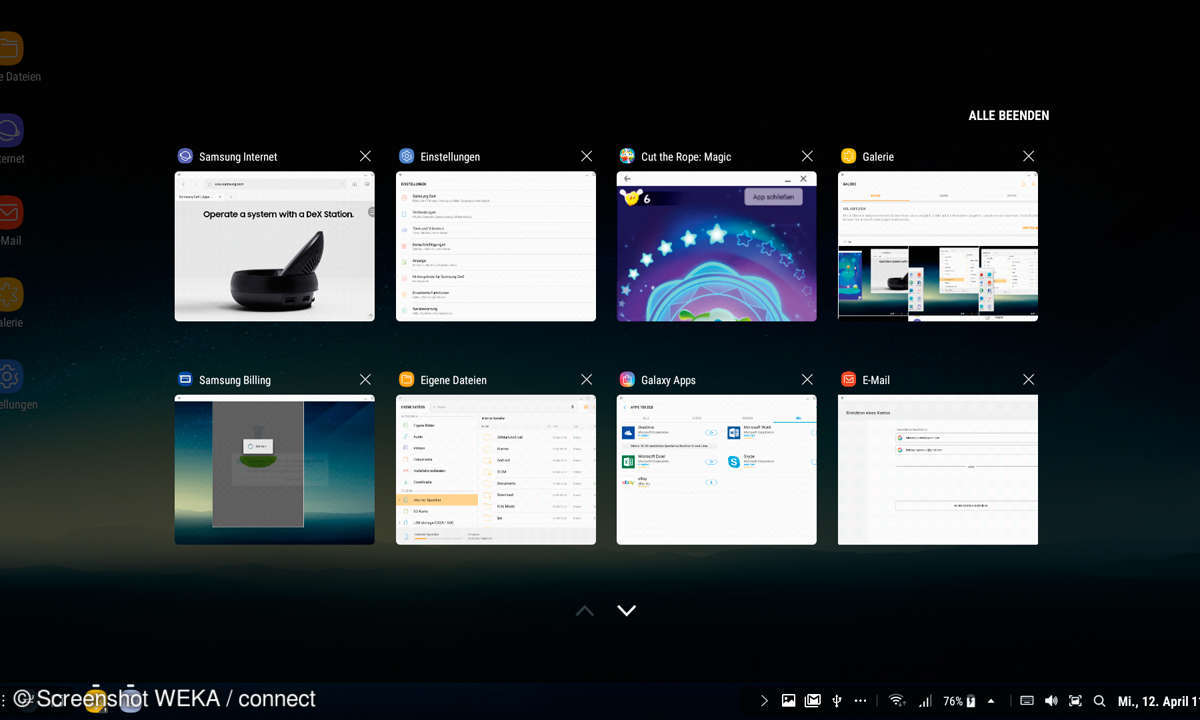Screen dimensions: 1200x720
Task: Close the Samsung Billing app card
Action: click(x=365, y=380)
